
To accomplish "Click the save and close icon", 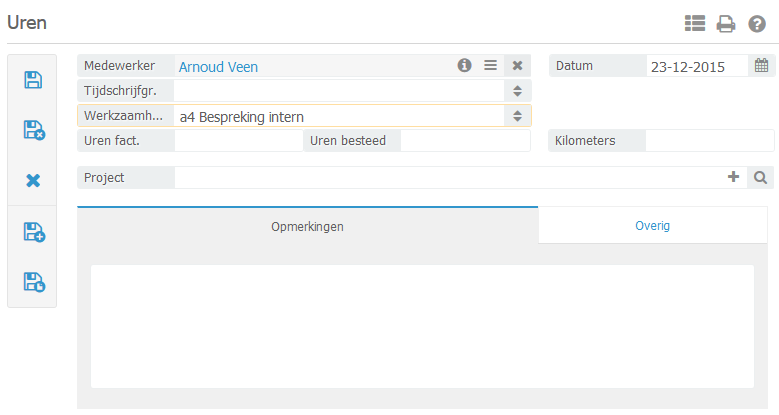I will click(33, 130).
